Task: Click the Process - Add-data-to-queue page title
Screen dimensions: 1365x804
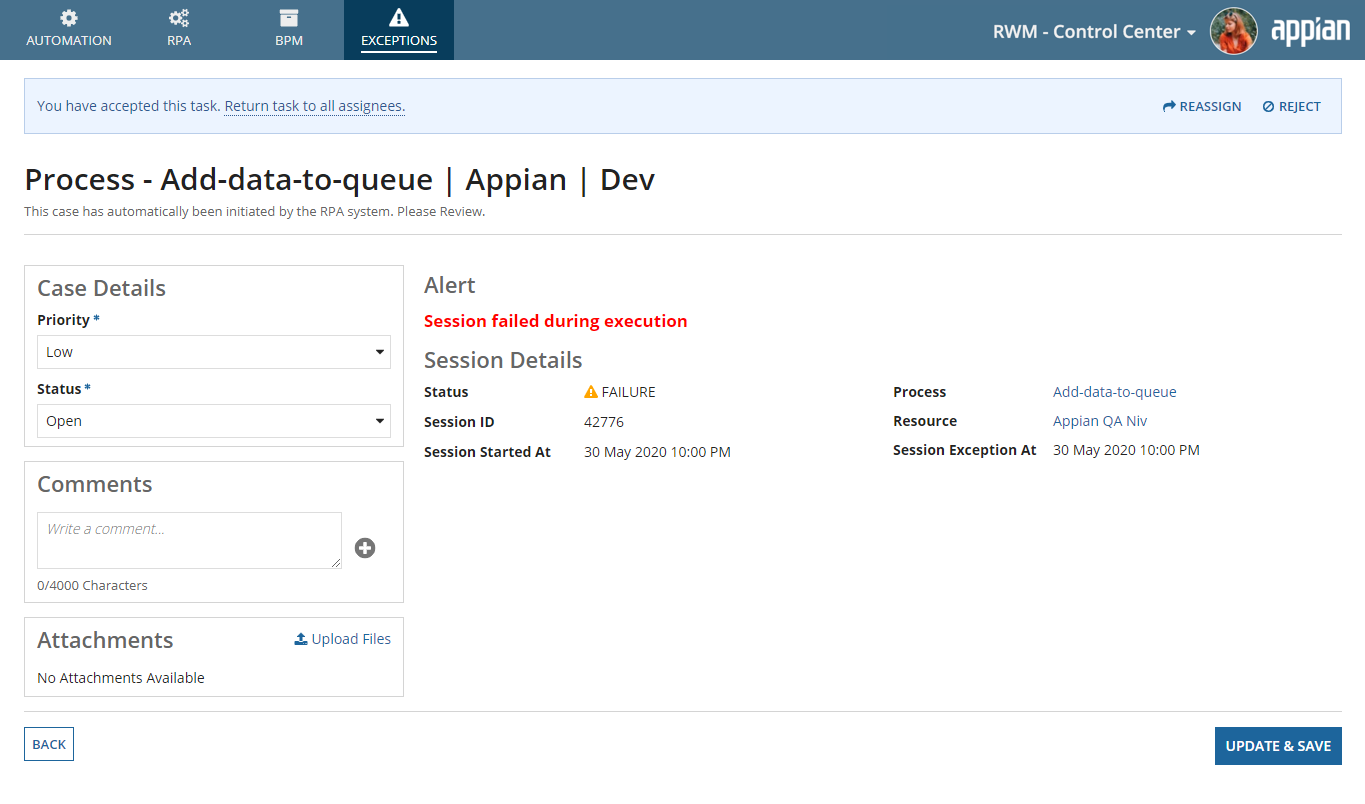Action: (340, 180)
